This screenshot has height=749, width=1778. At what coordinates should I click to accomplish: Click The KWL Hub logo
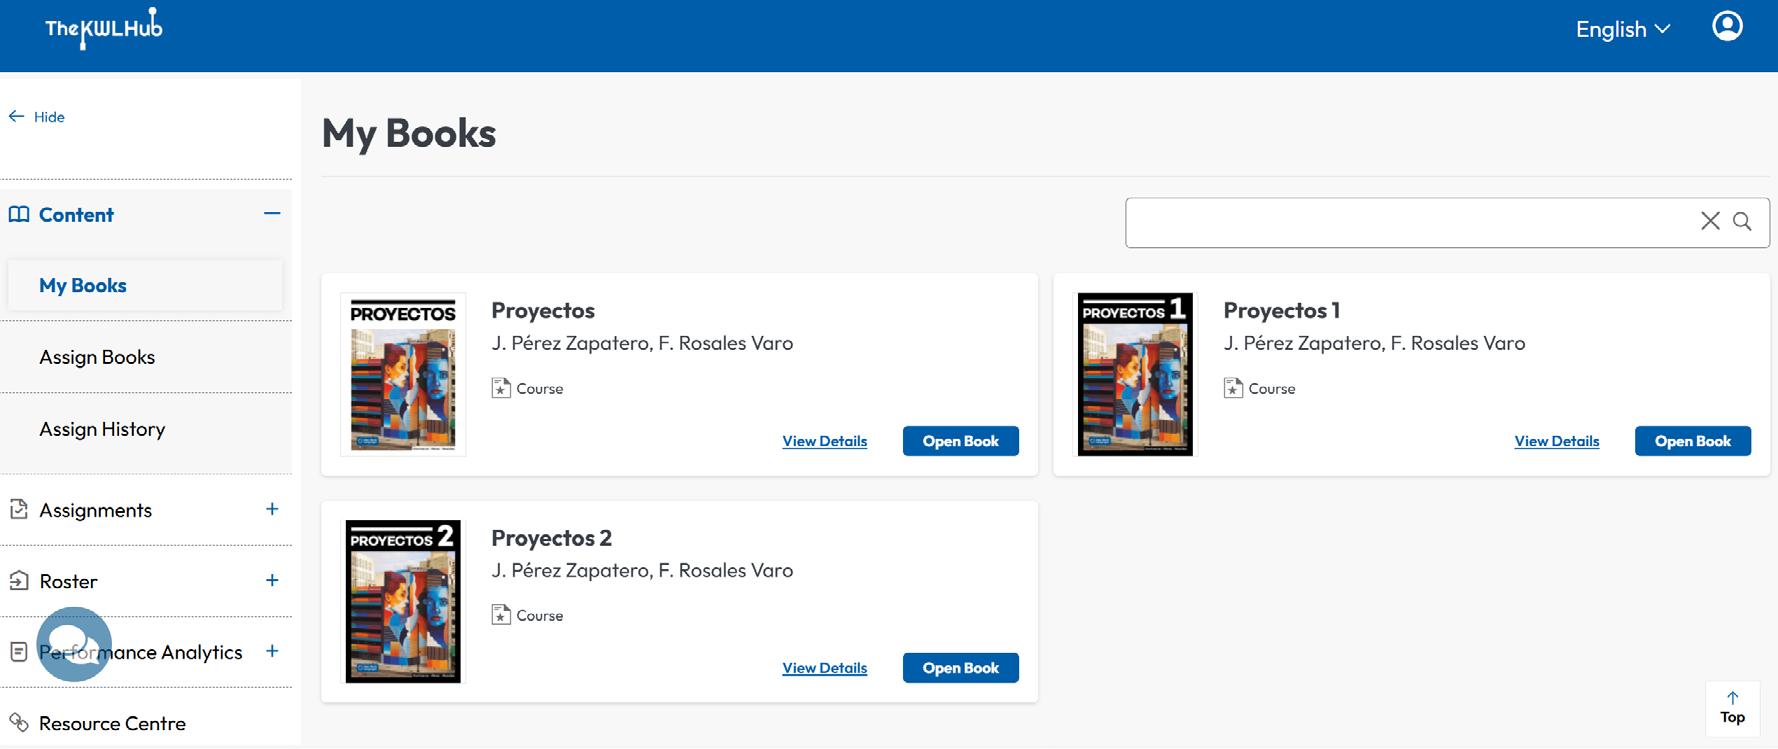tap(104, 28)
